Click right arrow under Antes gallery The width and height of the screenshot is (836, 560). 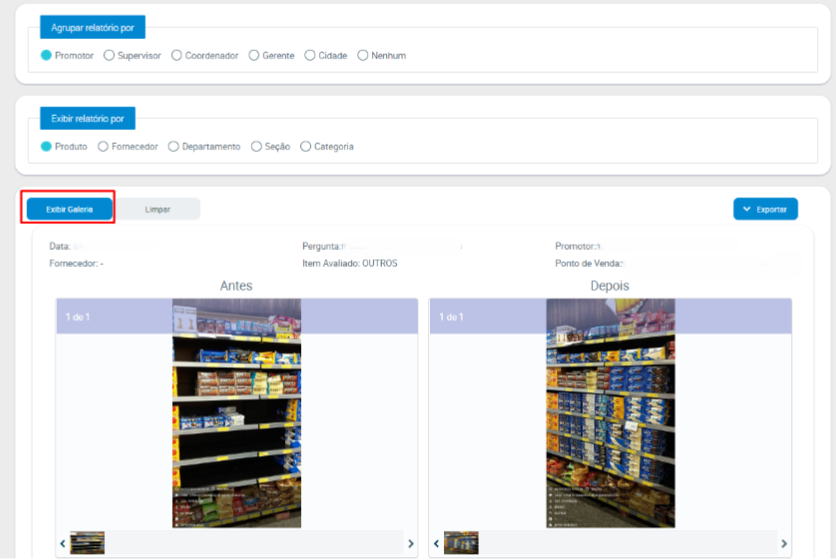(410, 543)
